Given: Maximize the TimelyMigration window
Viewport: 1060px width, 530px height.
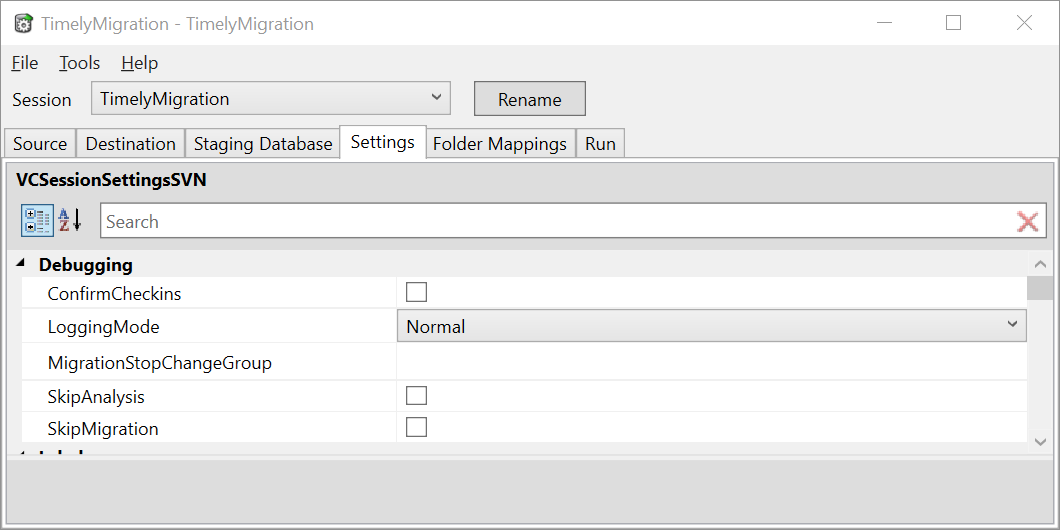Looking at the screenshot, I should (953, 23).
